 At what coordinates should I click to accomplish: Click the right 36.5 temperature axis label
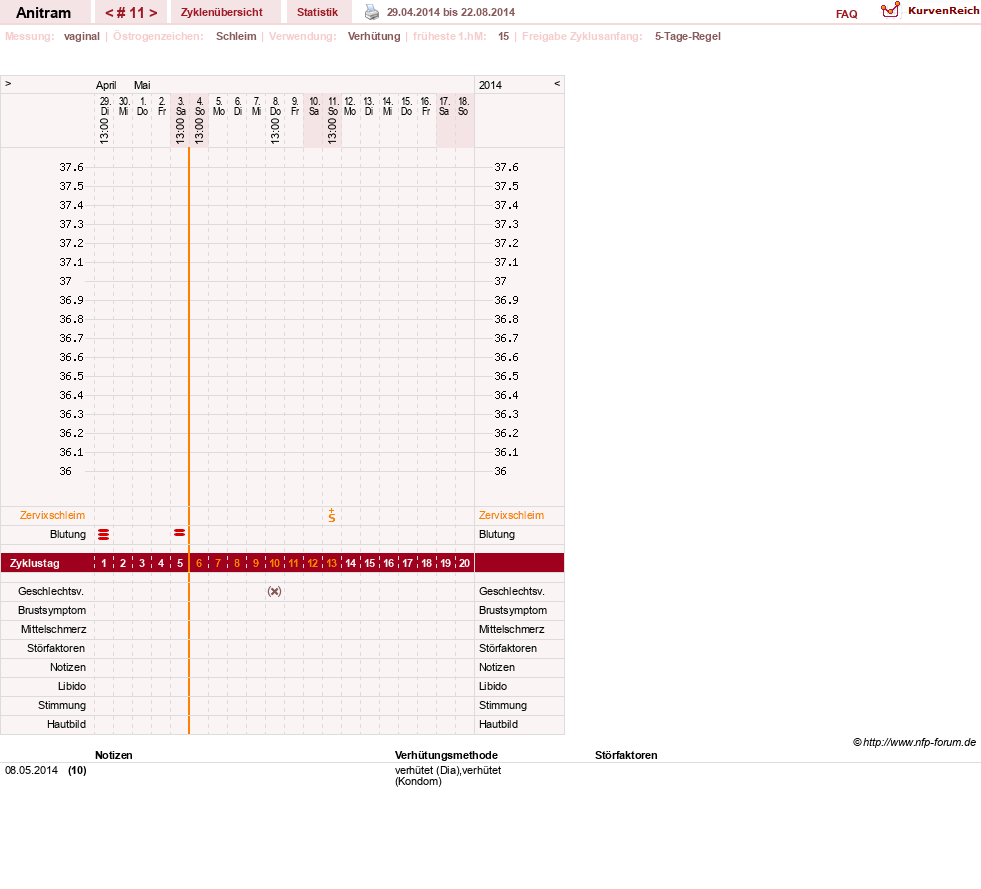point(506,376)
